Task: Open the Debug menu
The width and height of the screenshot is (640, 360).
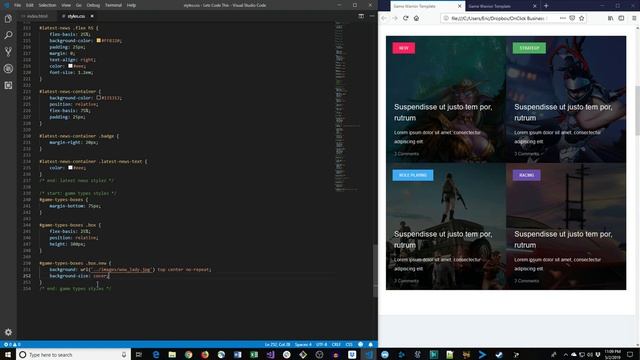Action: pyautogui.click(x=93, y=5)
